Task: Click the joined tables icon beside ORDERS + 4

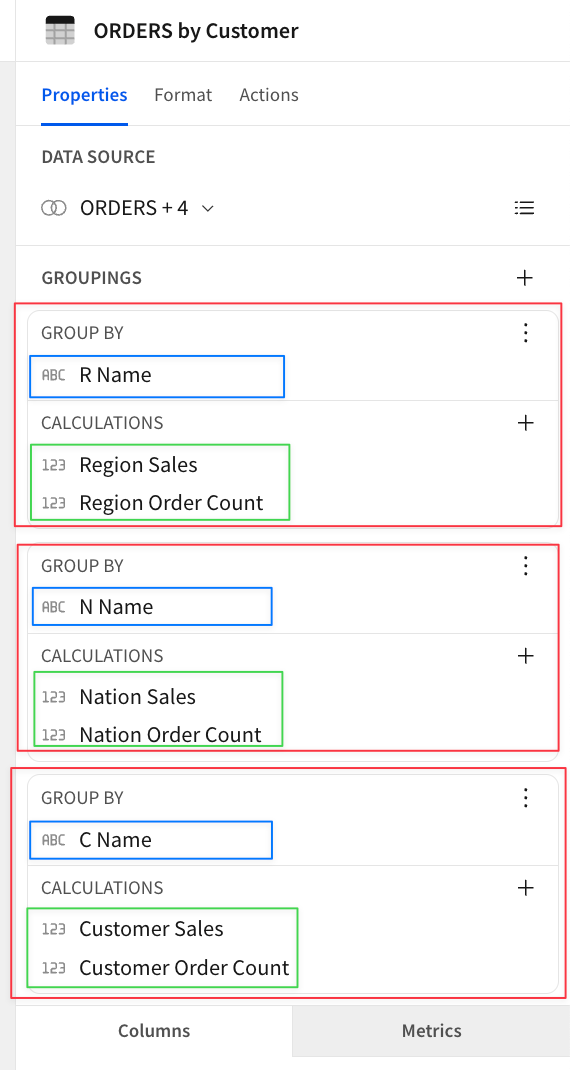Action: pos(54,208)
